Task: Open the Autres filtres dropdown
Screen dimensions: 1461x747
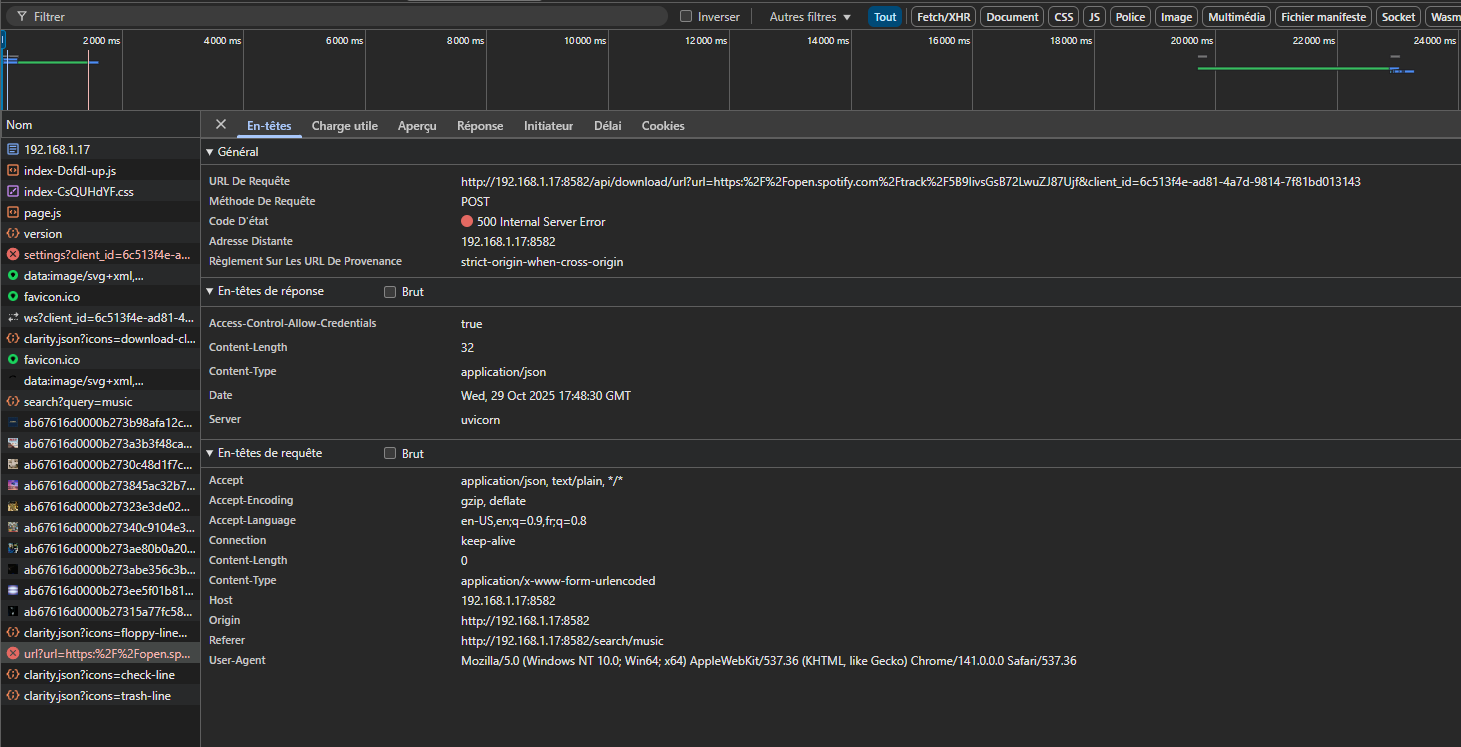Action: click(810, 17)
